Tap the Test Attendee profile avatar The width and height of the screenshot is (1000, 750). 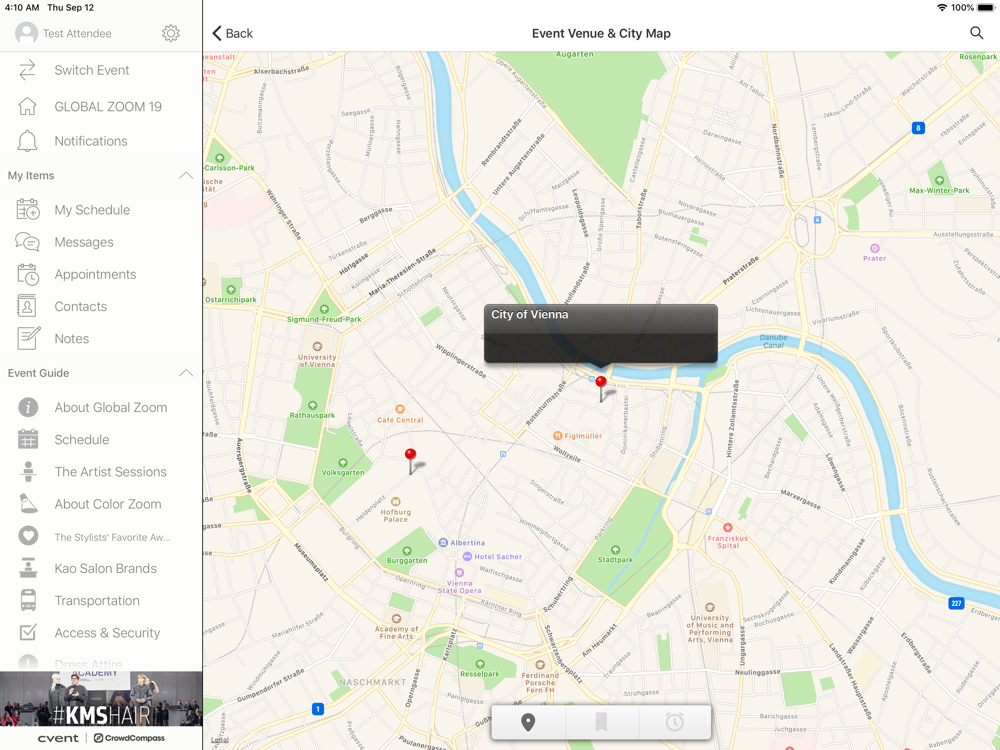pos(26,33)
